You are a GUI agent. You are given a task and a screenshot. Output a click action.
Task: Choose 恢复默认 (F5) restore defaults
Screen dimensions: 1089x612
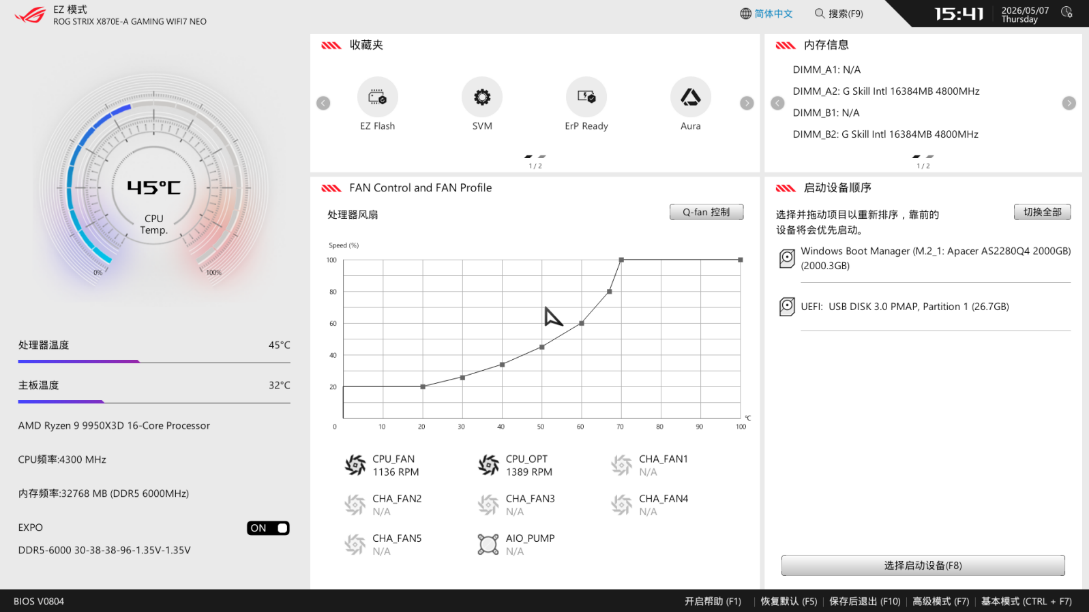(788, 602)
